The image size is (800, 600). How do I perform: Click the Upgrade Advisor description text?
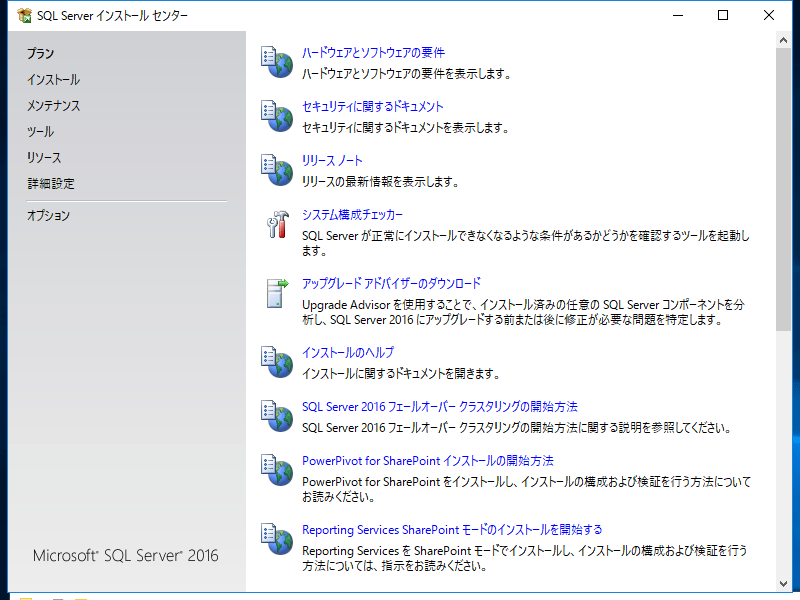click(523, 312)
